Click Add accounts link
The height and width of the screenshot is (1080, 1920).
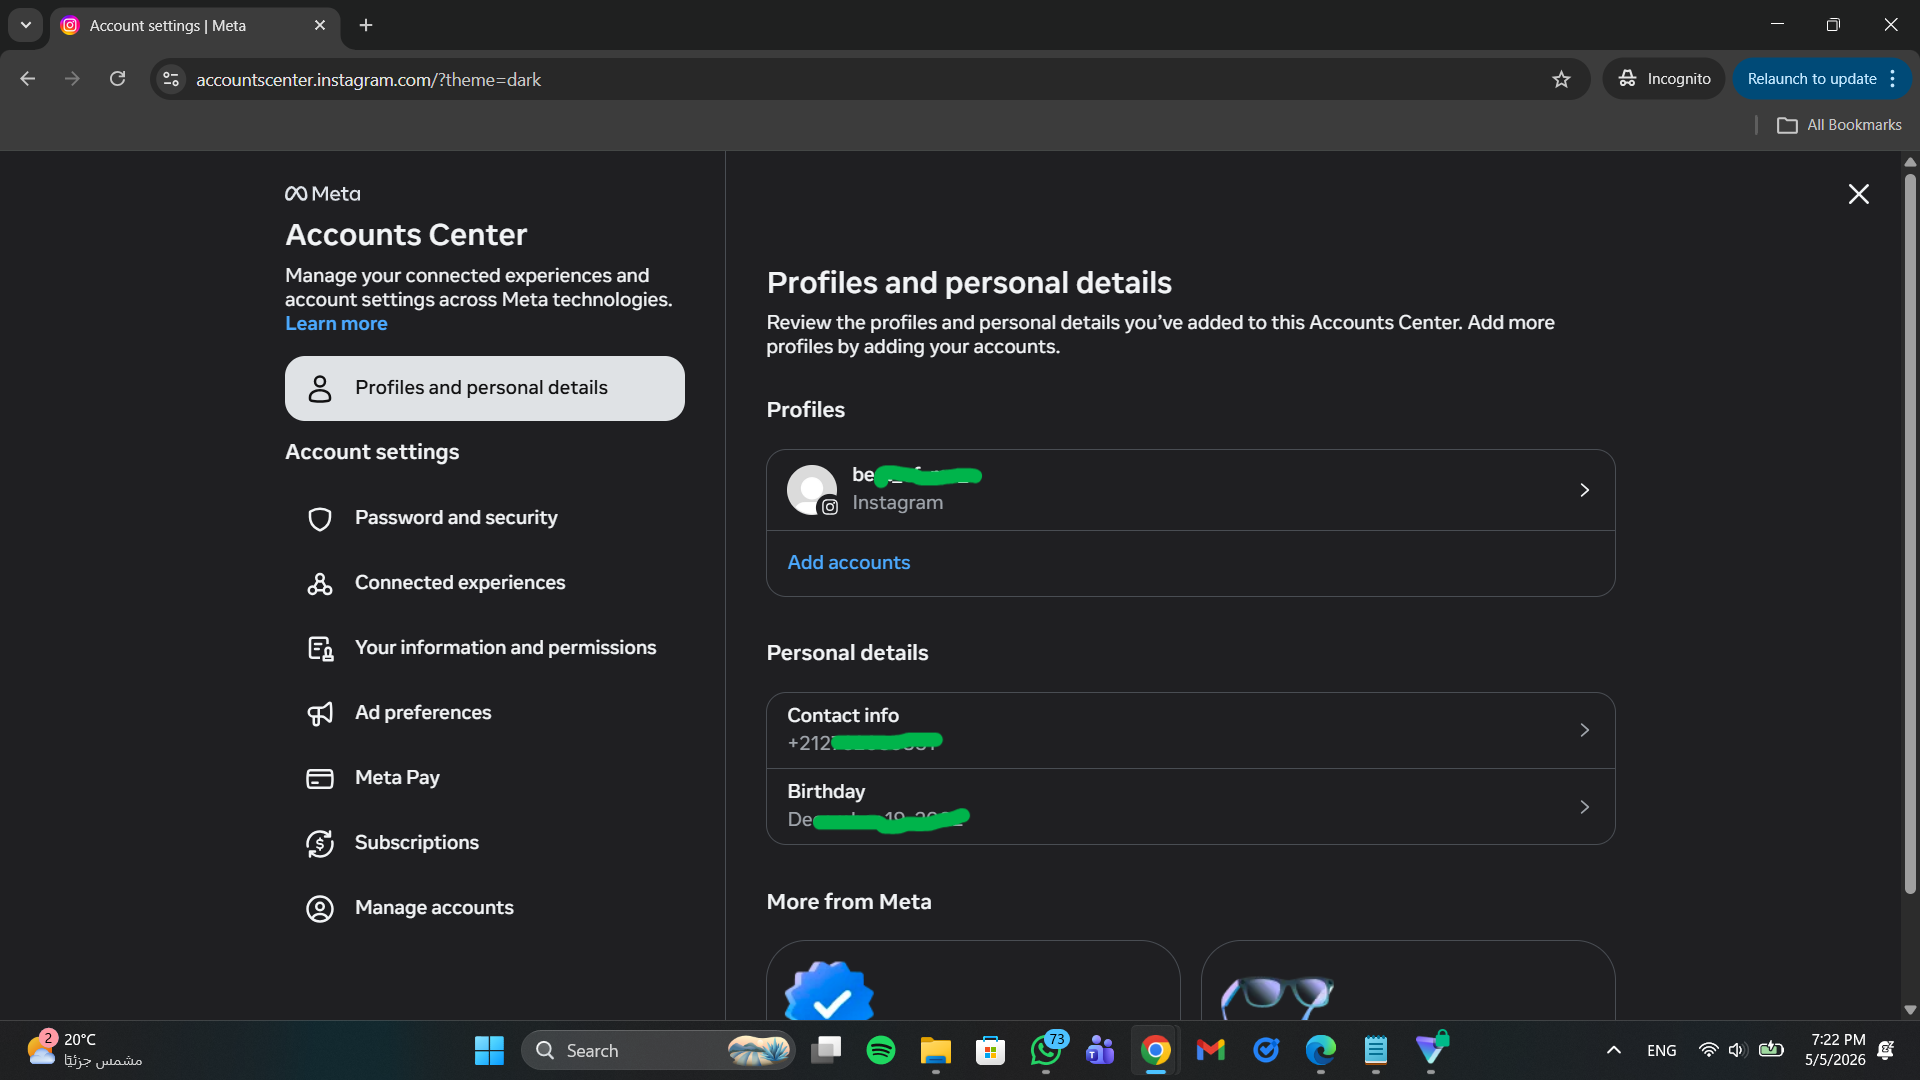849,563
